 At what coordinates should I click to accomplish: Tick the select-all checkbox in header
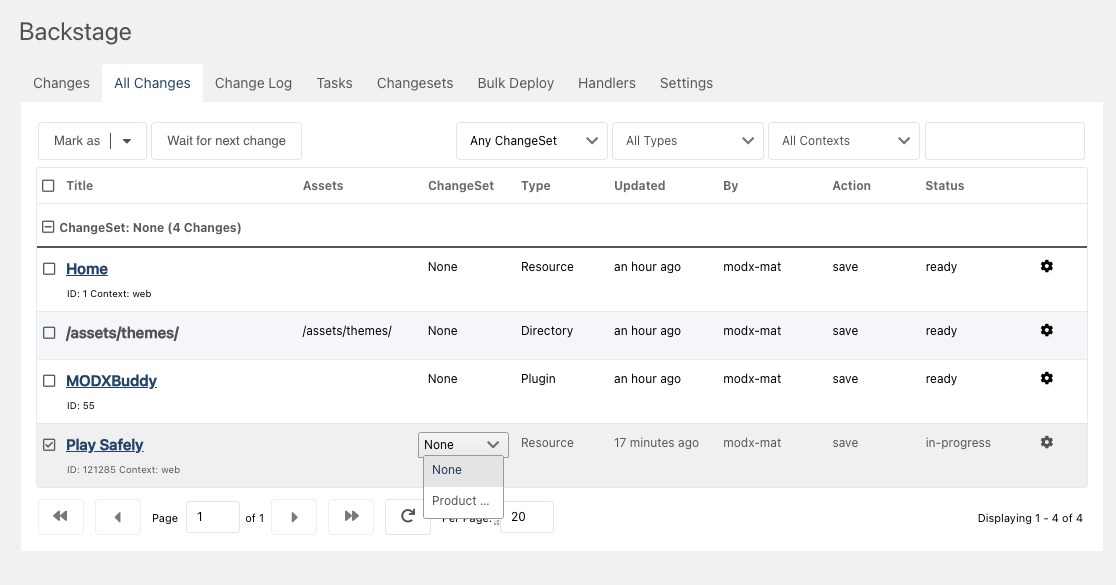pos(48,186)
